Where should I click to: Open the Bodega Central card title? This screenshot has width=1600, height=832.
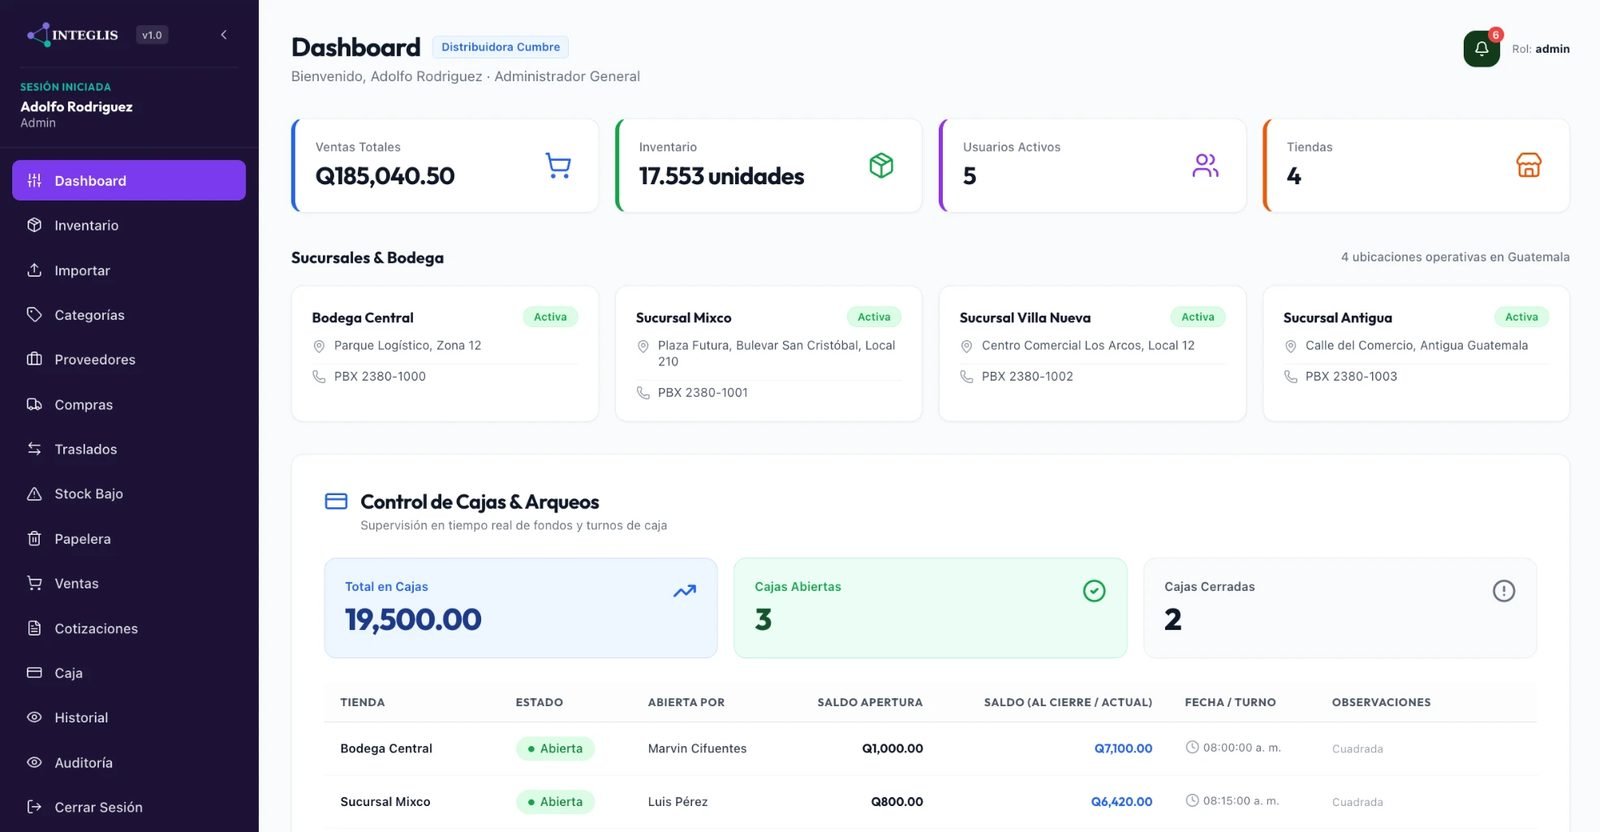tap(362, 317)
